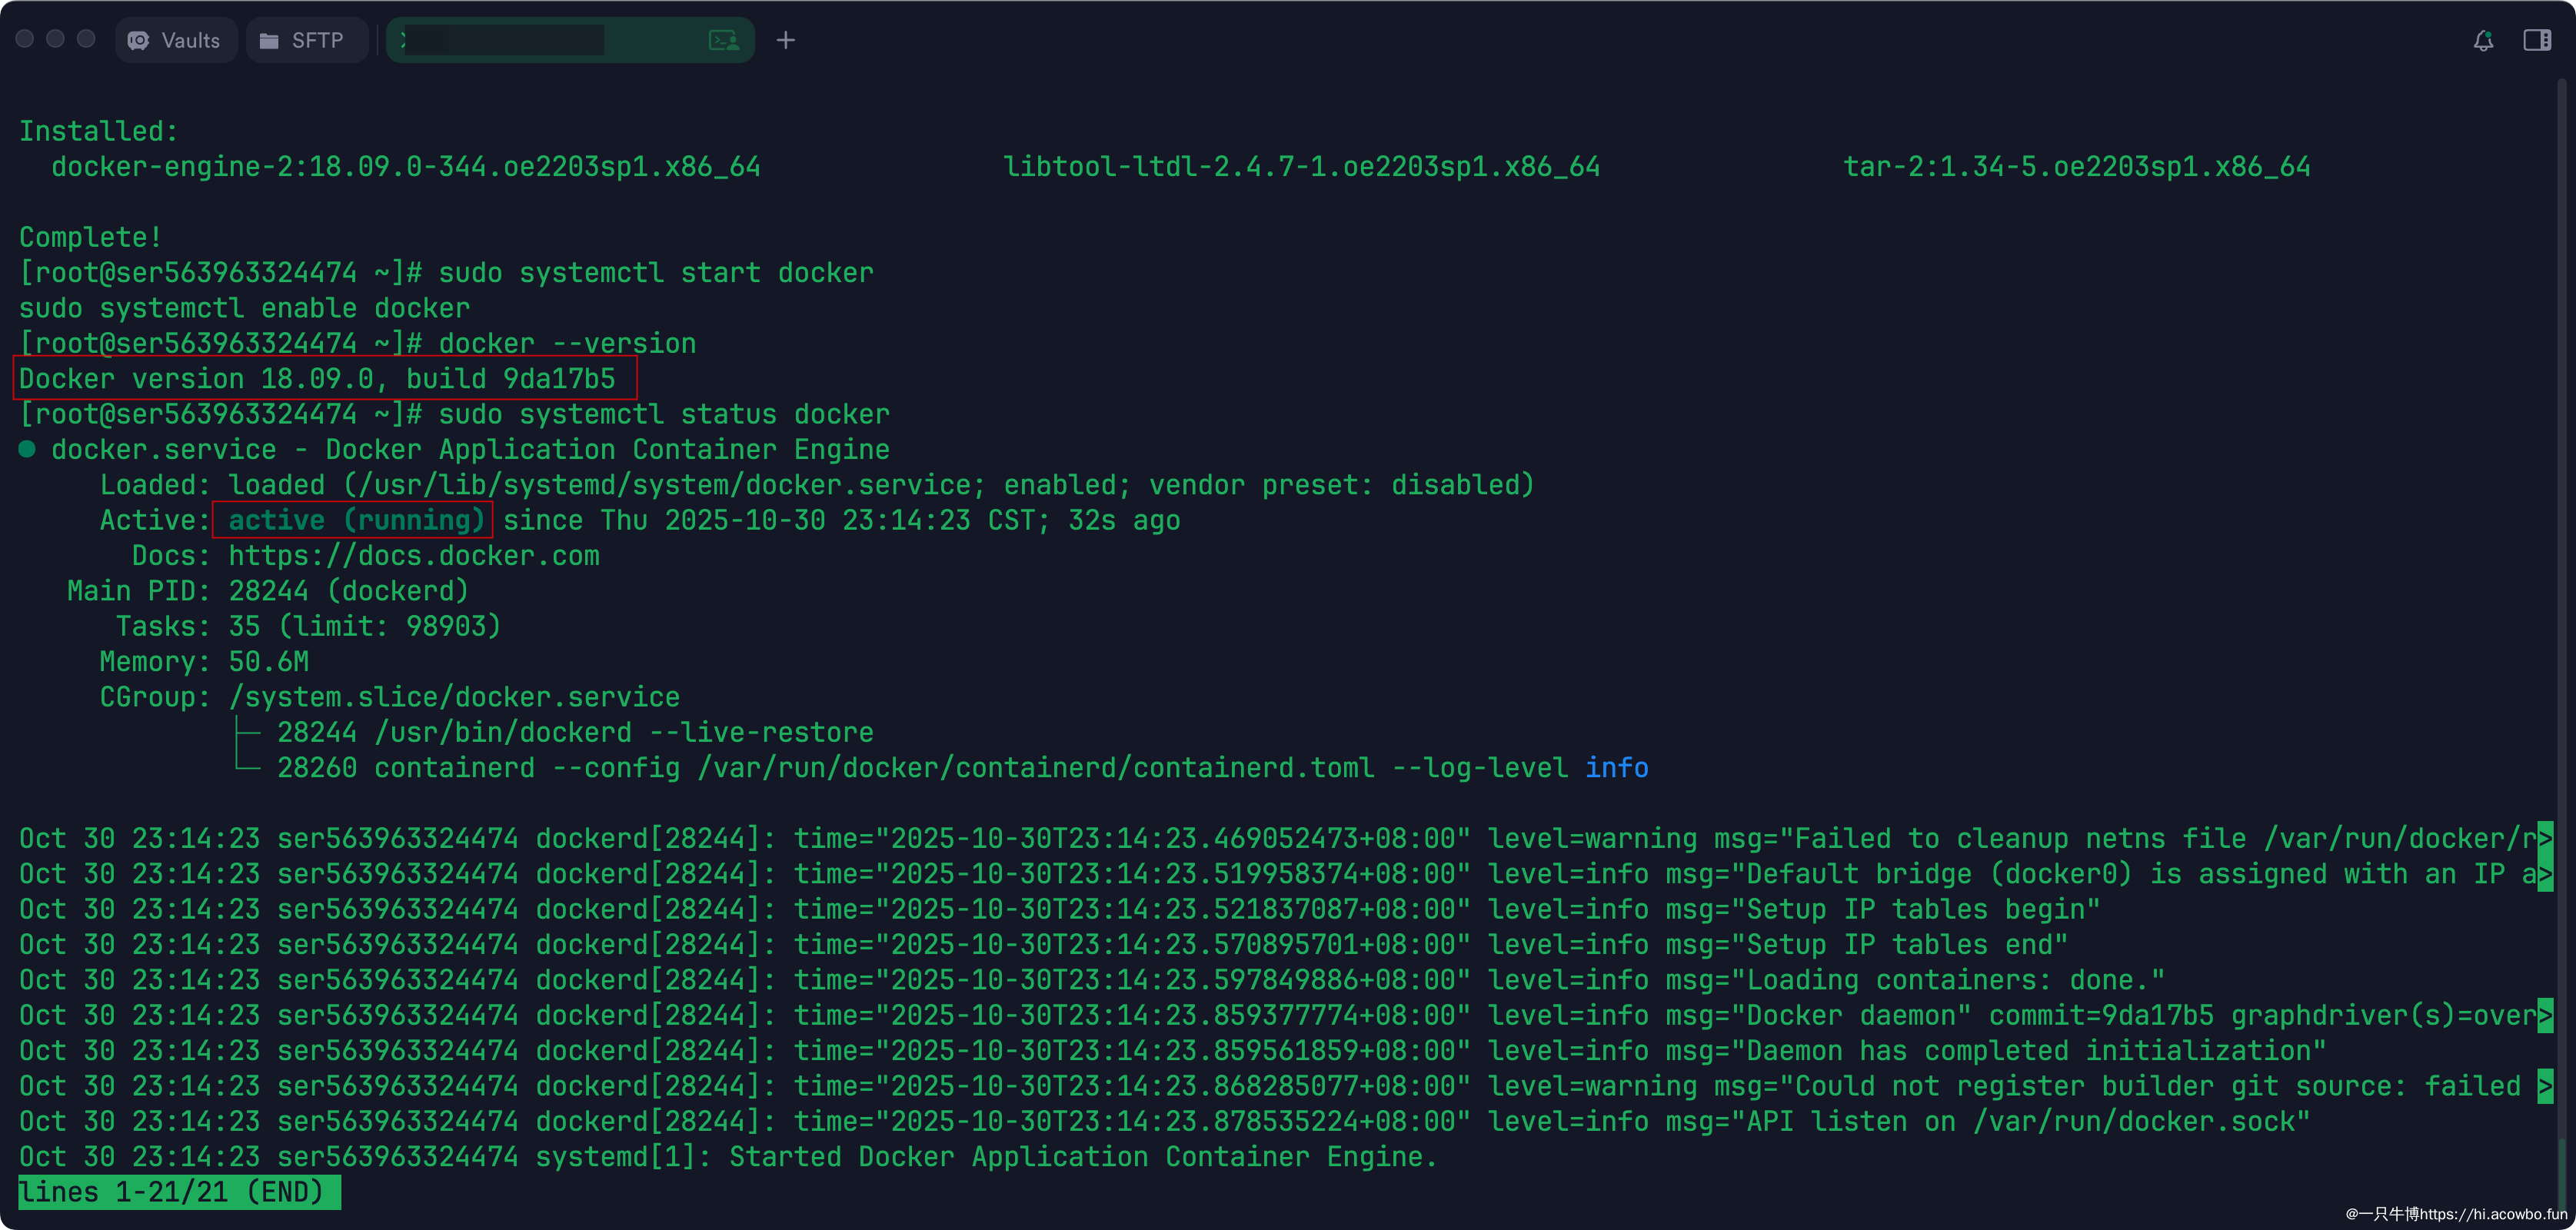Click the macOS close window dot

(x=25, y=39)
